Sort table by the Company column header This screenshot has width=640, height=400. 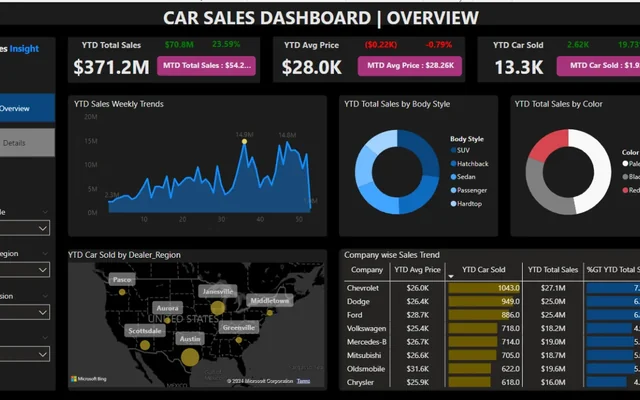[x=367, y=270]
